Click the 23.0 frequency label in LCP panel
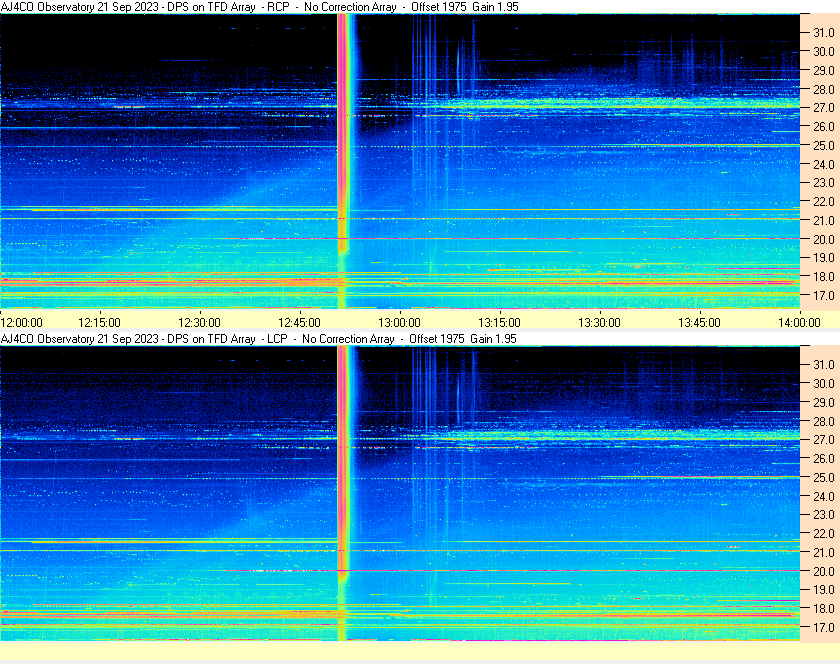 click(x=824, y=514)
